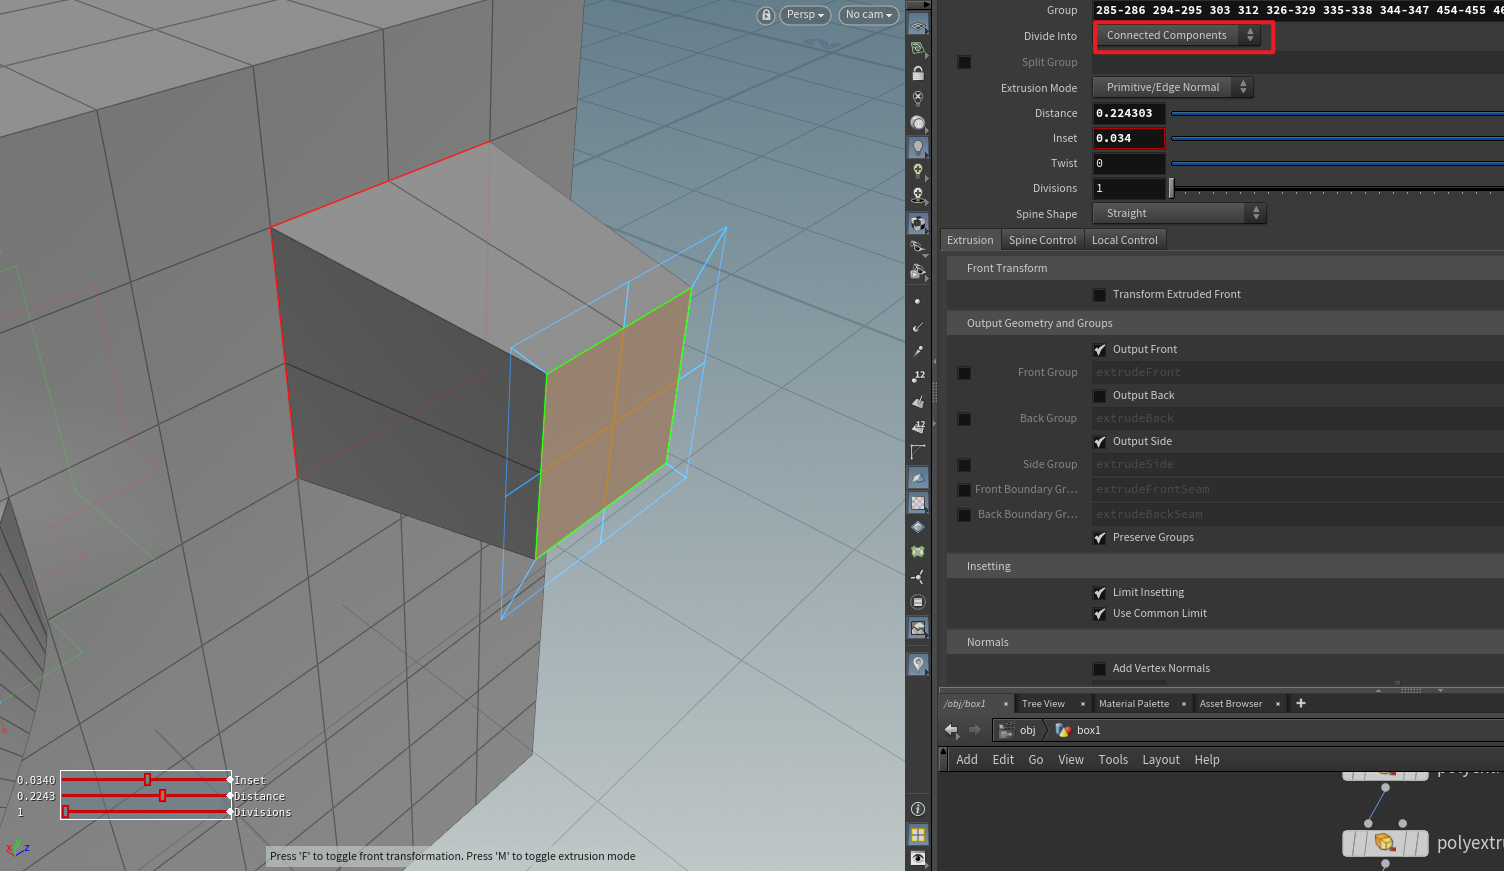The width and height of the screenshot is (1504, 871).
Task: Adjust the Distance slider in the viewport HUD
Action: point(161,796)
